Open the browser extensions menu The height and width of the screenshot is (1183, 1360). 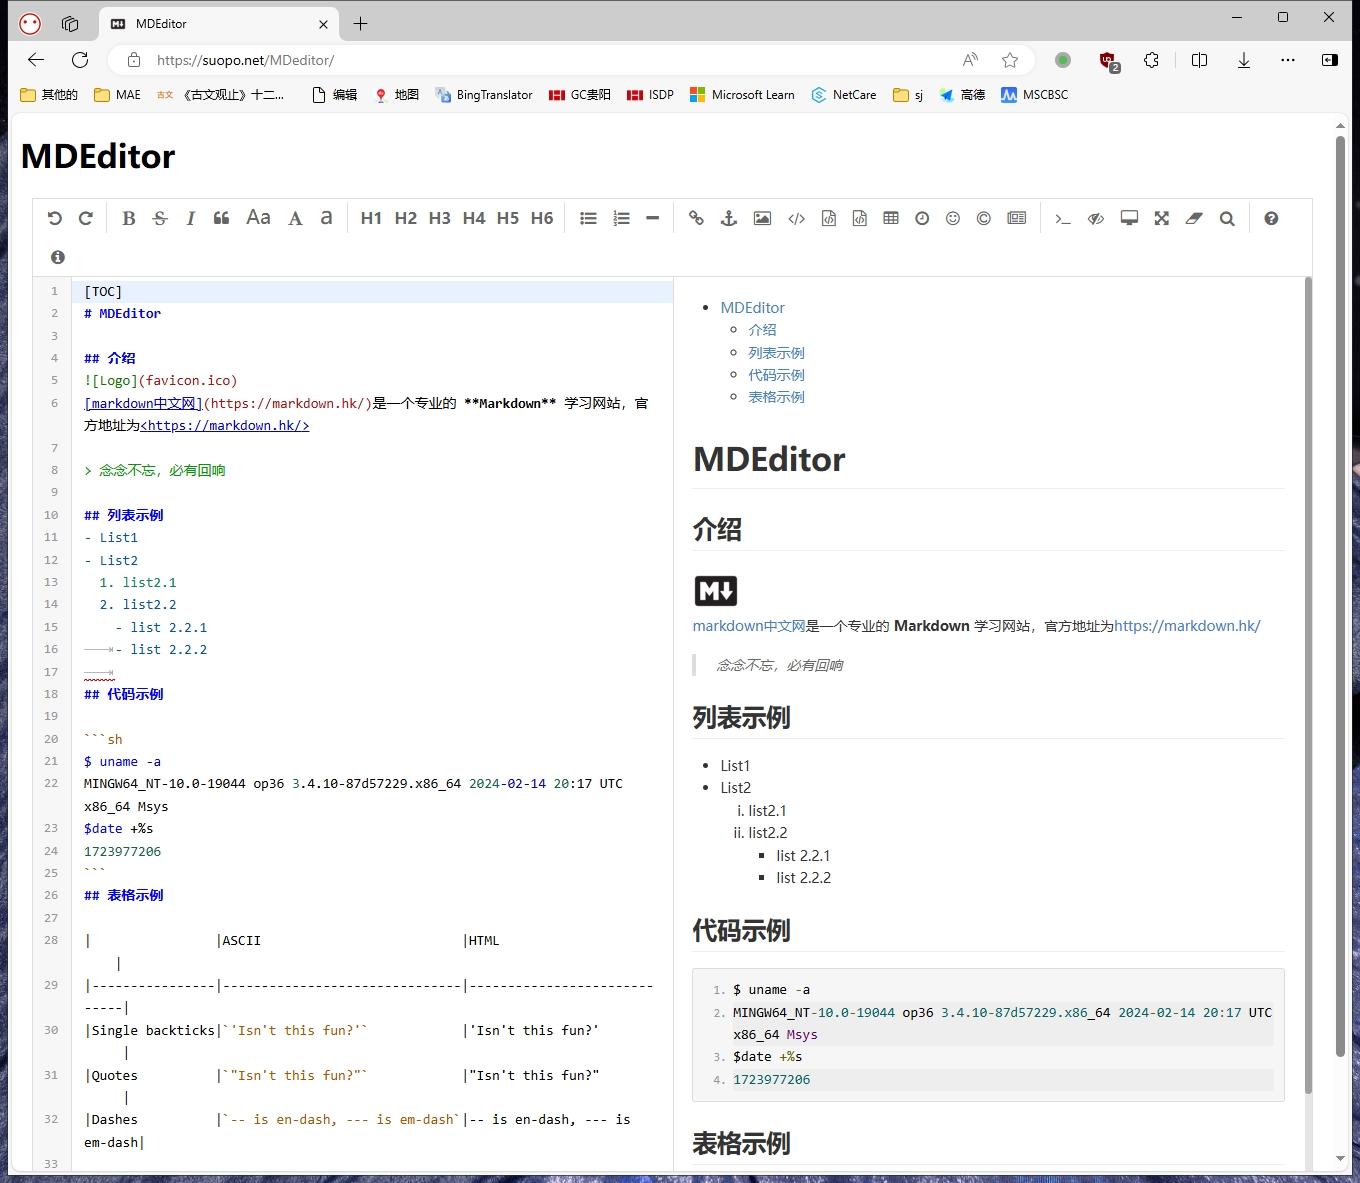pyautogui.click(x=1151, y=60)
